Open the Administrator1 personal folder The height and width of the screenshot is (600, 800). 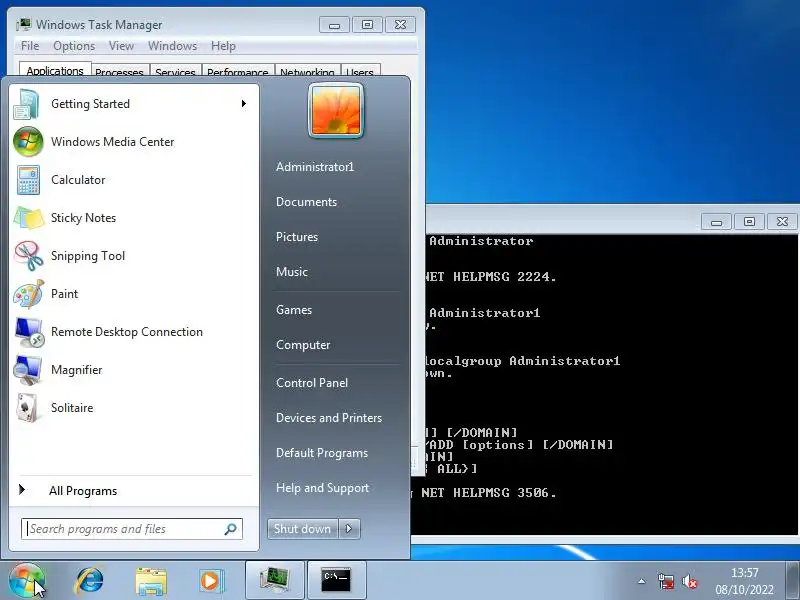click(315, 167)
